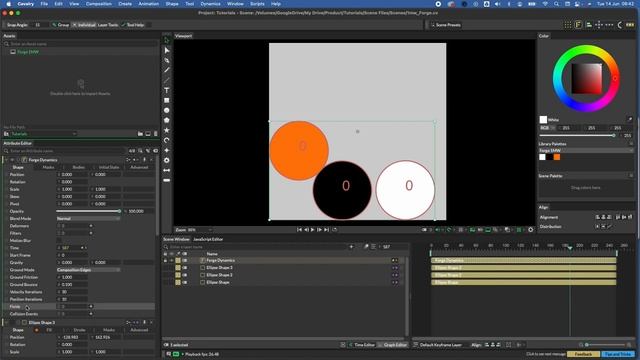Viewport: 640px width, 360px height.
Task: Toggle the Motion Blur checkbox
Action: [x=59, y=240]
